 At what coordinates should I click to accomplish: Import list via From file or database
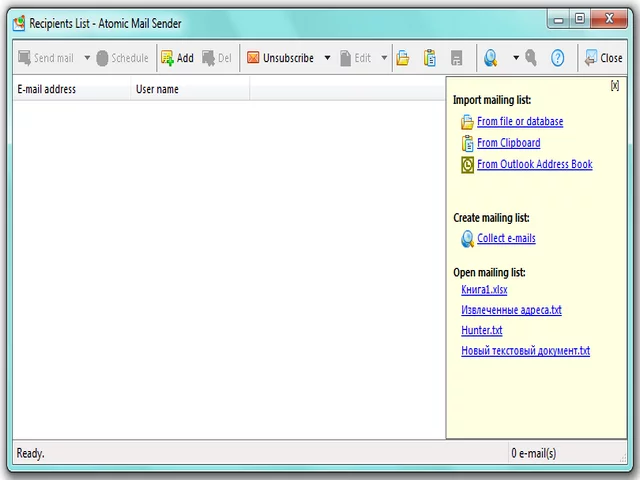(x=519, y=122)
